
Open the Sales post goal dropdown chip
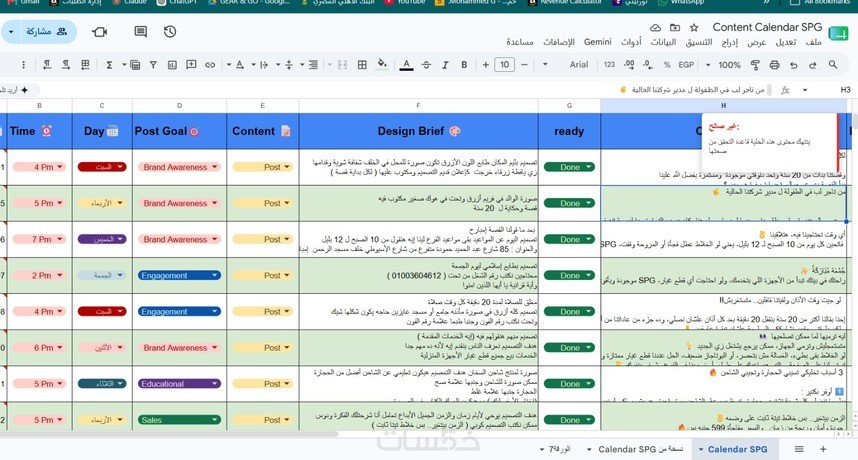tap(179, 420)
